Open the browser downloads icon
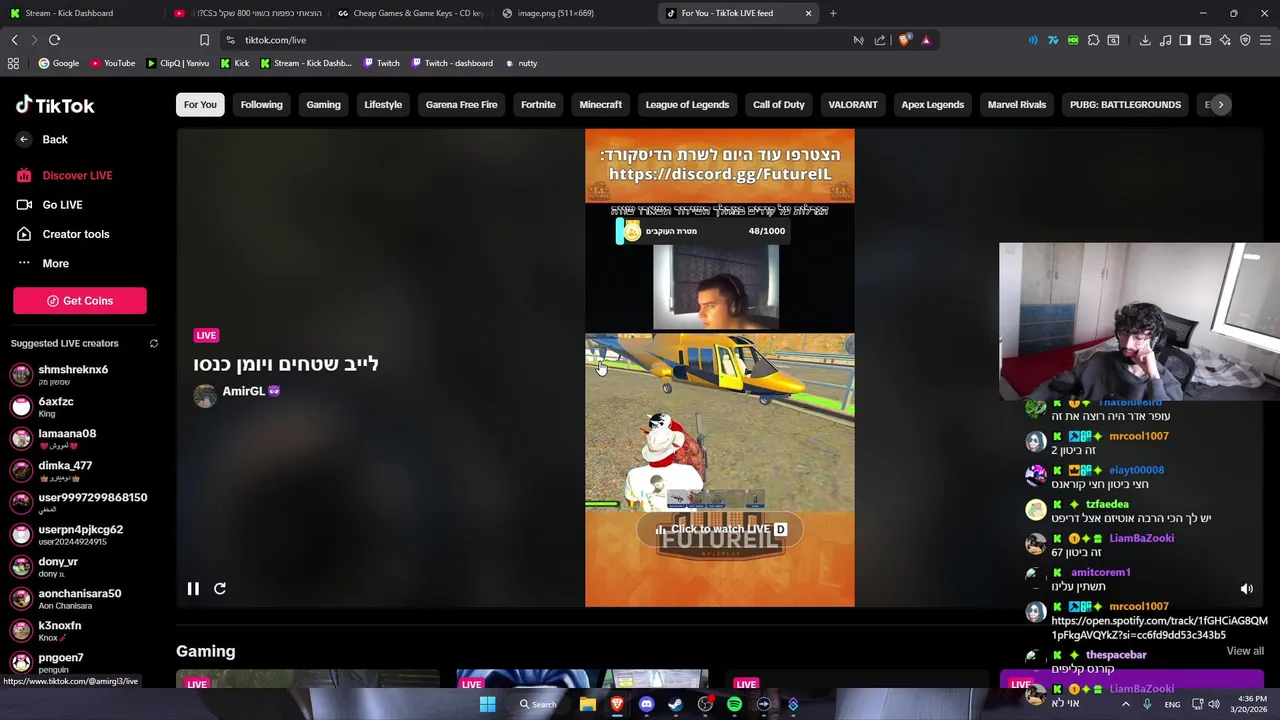 coord(1145,40)
